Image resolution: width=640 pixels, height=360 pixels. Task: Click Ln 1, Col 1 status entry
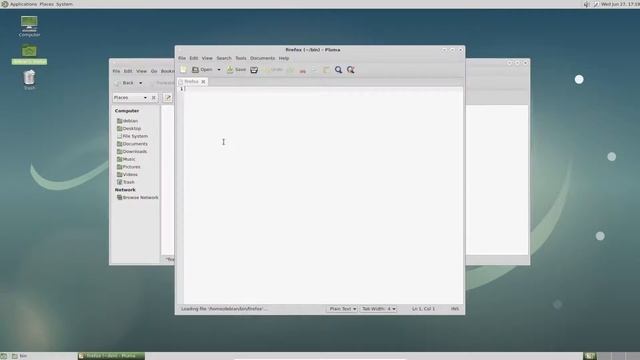423,309
